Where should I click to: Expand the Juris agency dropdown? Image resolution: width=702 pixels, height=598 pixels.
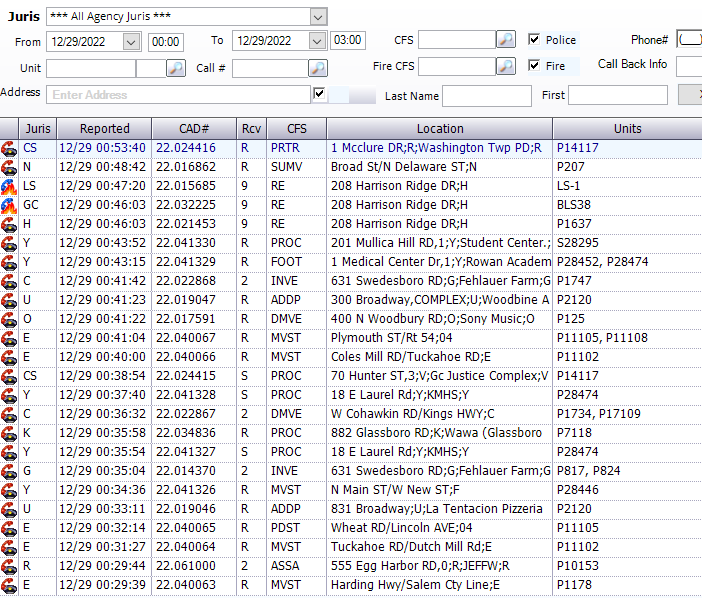pos(318,17)
